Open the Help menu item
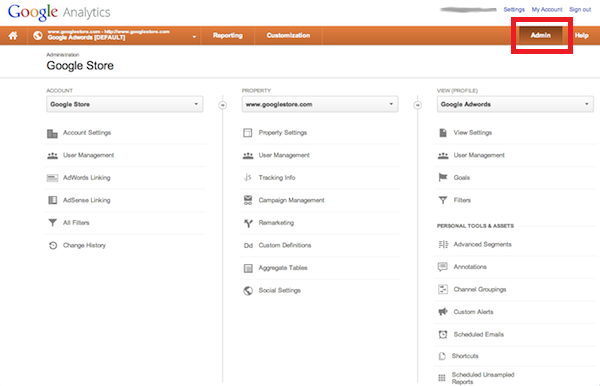The height and width of the screenshot is (386, 600). tap(581, 36)
